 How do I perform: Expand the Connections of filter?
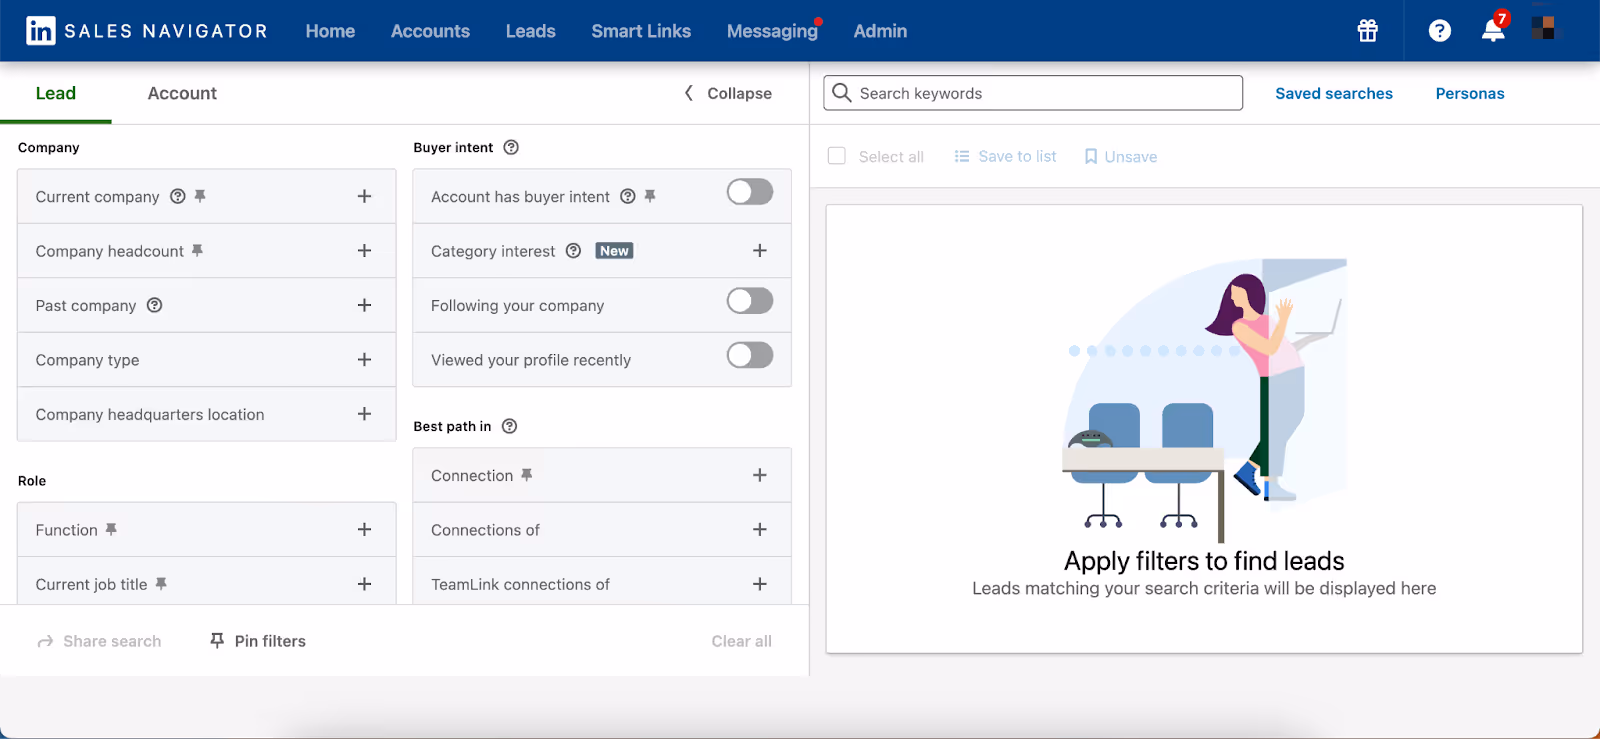pos(760,529)
